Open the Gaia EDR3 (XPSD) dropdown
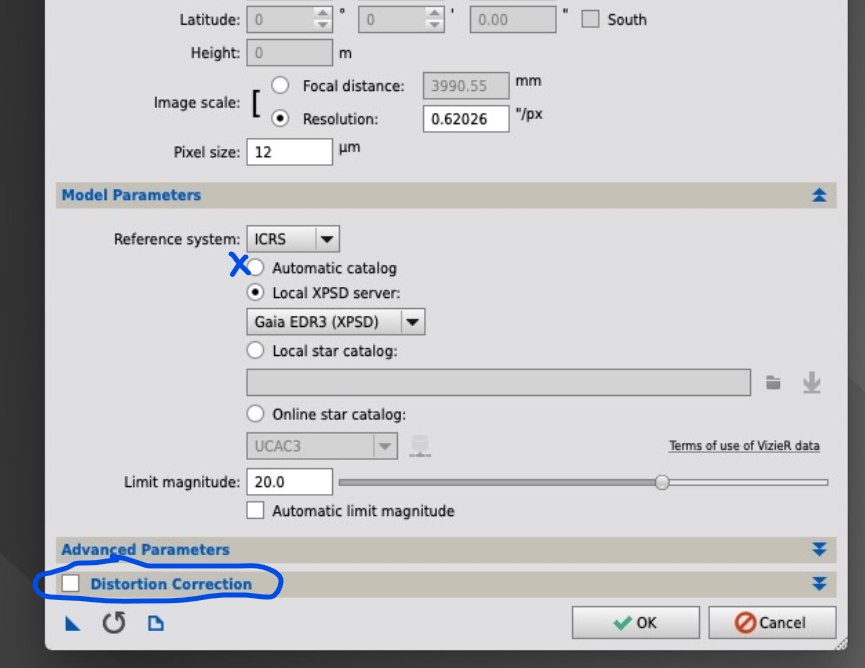Viewport: 865px width, 668px height. 335,322
